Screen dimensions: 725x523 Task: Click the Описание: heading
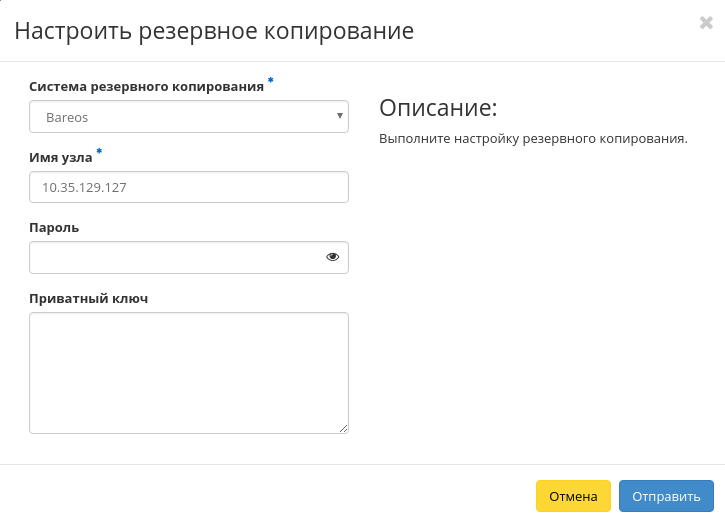coord(437,108)
